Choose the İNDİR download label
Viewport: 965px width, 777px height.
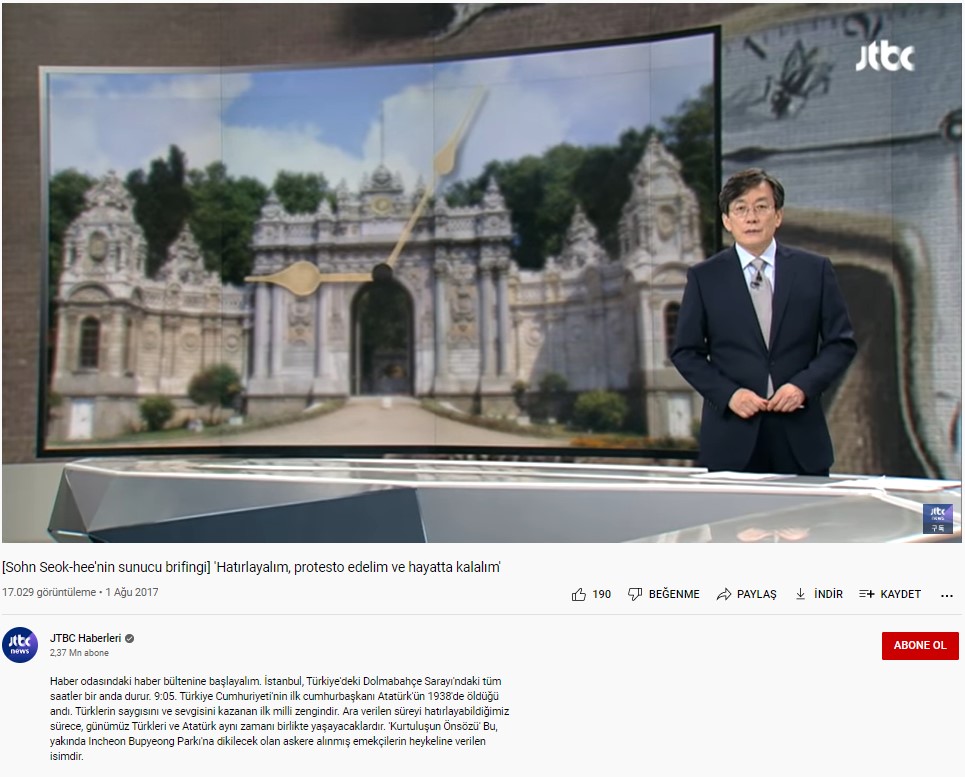pyautogui.click(x=828, y=594)
